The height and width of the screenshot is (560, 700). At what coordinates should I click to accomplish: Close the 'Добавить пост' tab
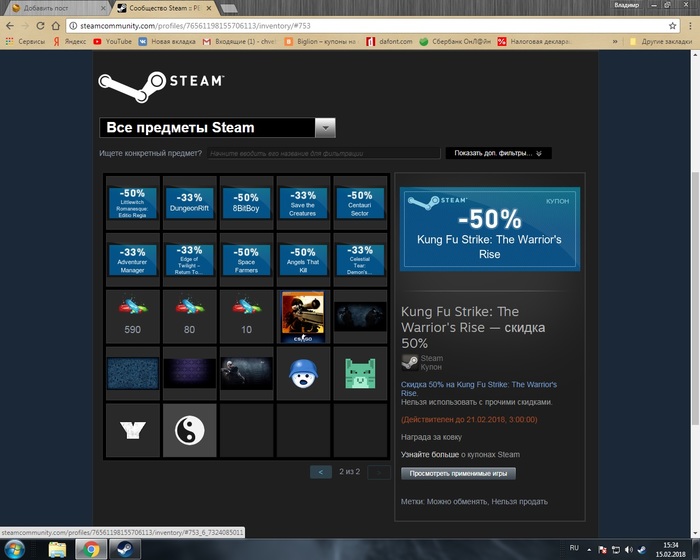point(103,8)
